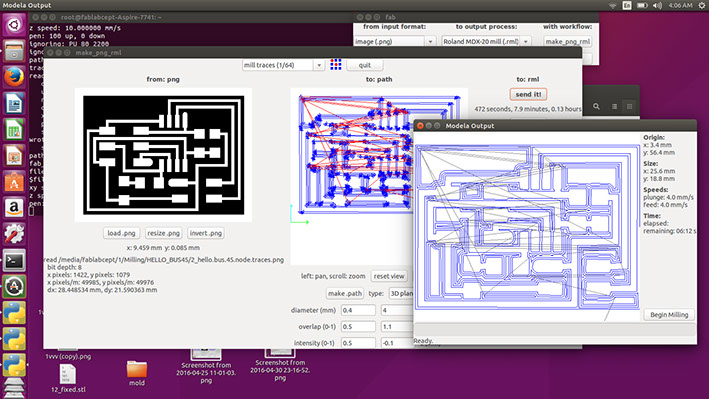Open Amazon launcher icon
The image size is (709, 399).
tap(14, 208)
